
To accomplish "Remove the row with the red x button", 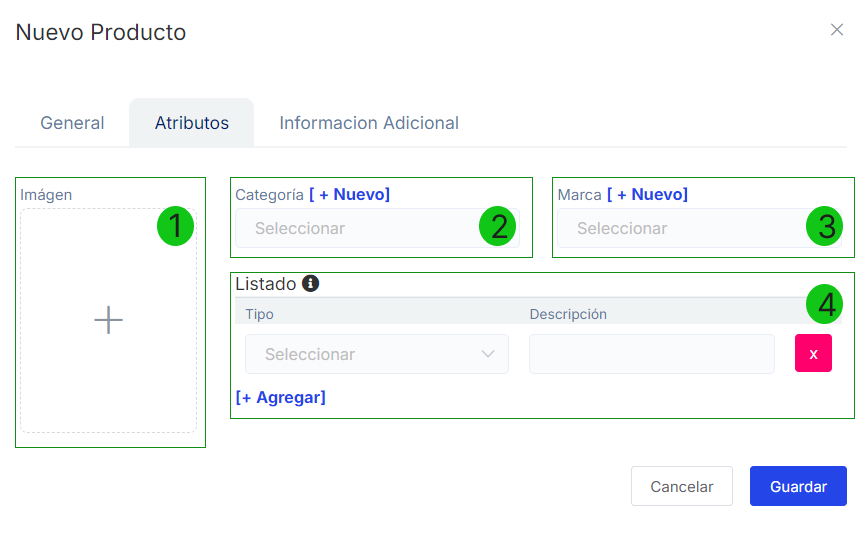I will [813, 354].
